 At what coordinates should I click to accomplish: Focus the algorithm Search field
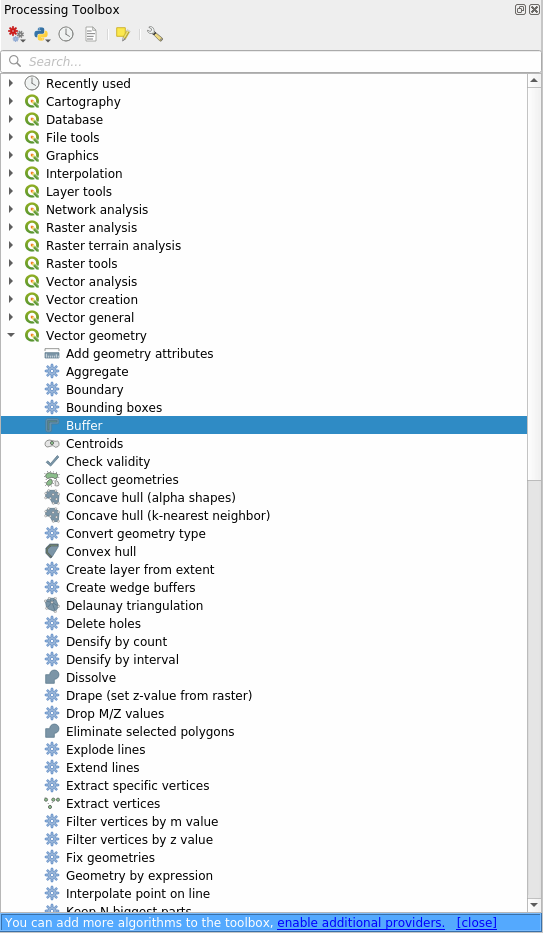(271, 61)
